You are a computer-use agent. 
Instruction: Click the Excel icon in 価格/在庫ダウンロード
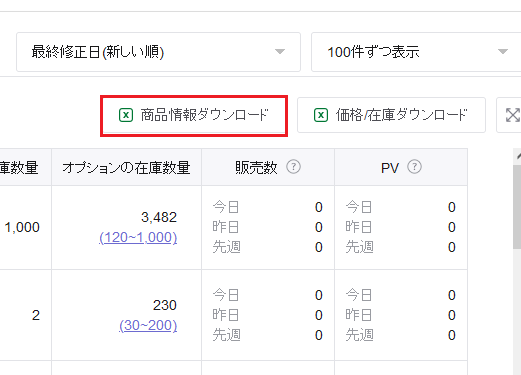[321, 115]
